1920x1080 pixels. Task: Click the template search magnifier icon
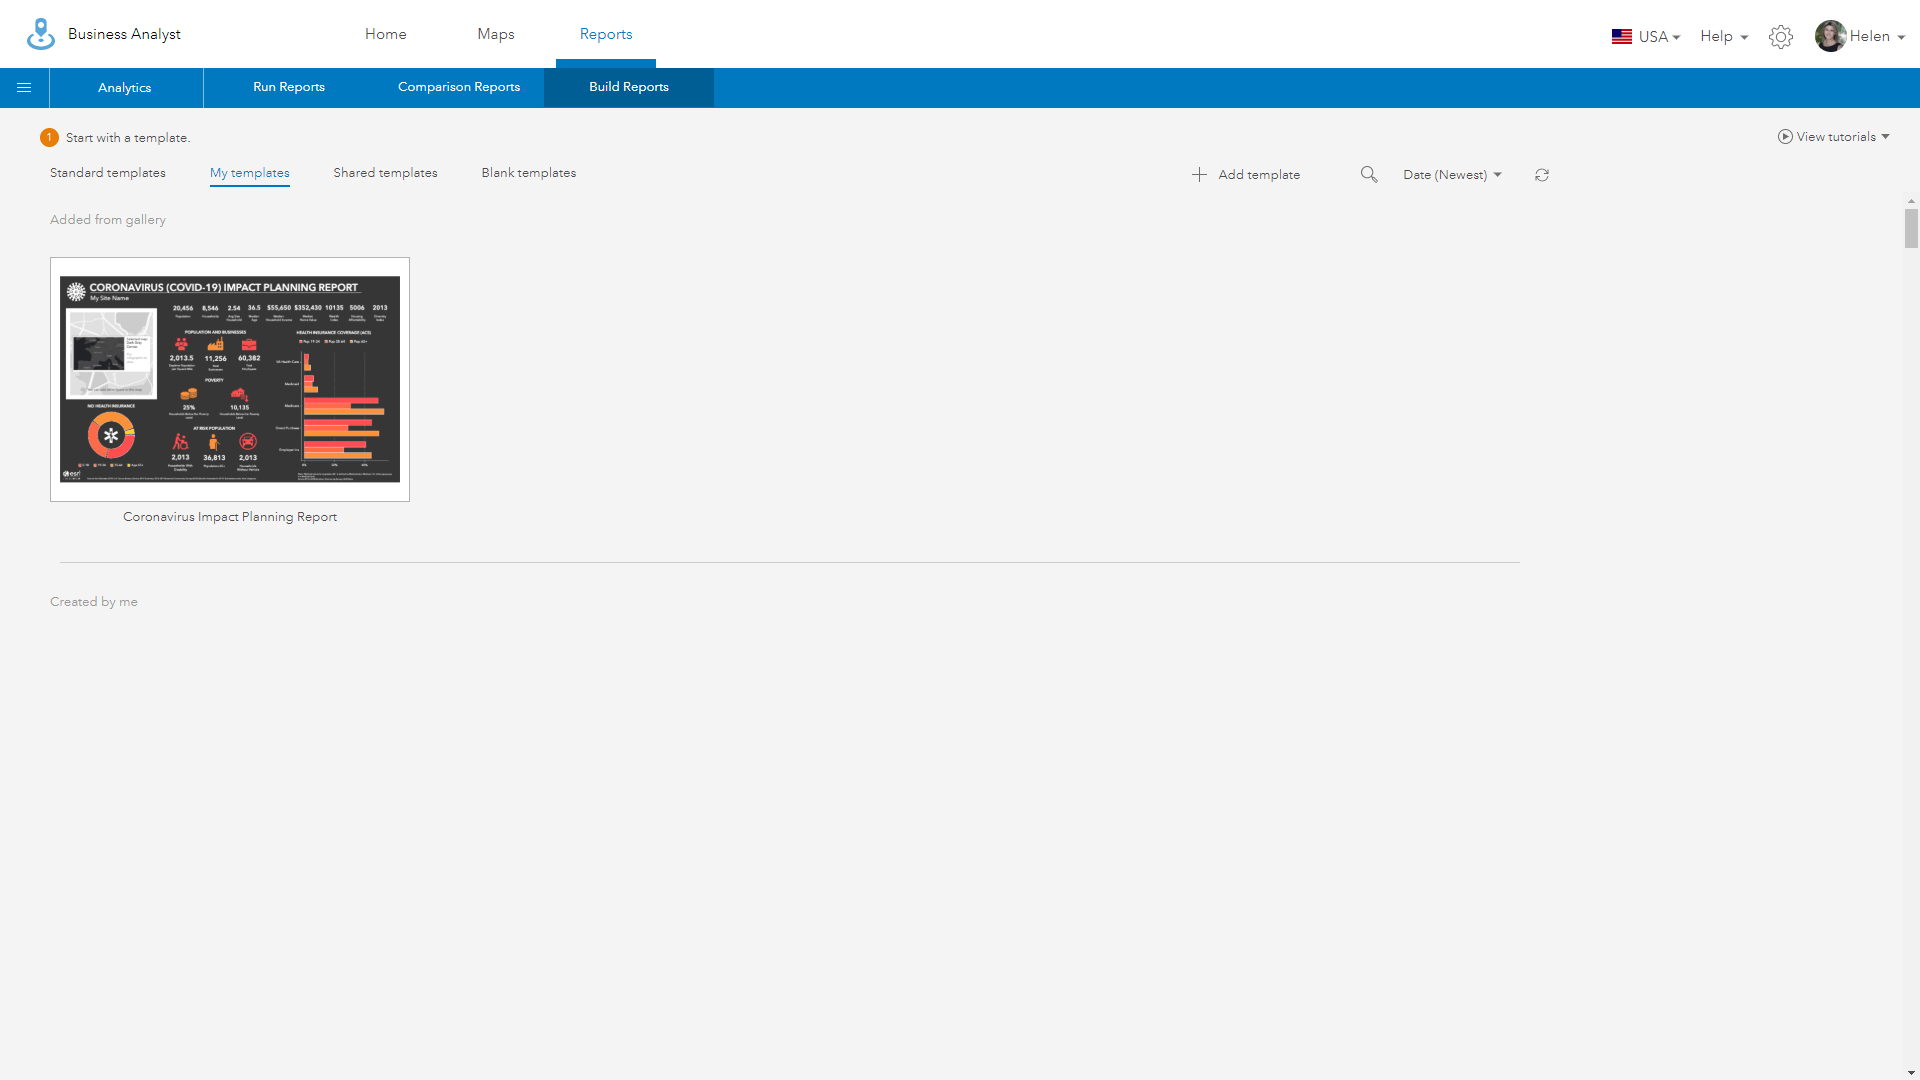(1369, 175)
